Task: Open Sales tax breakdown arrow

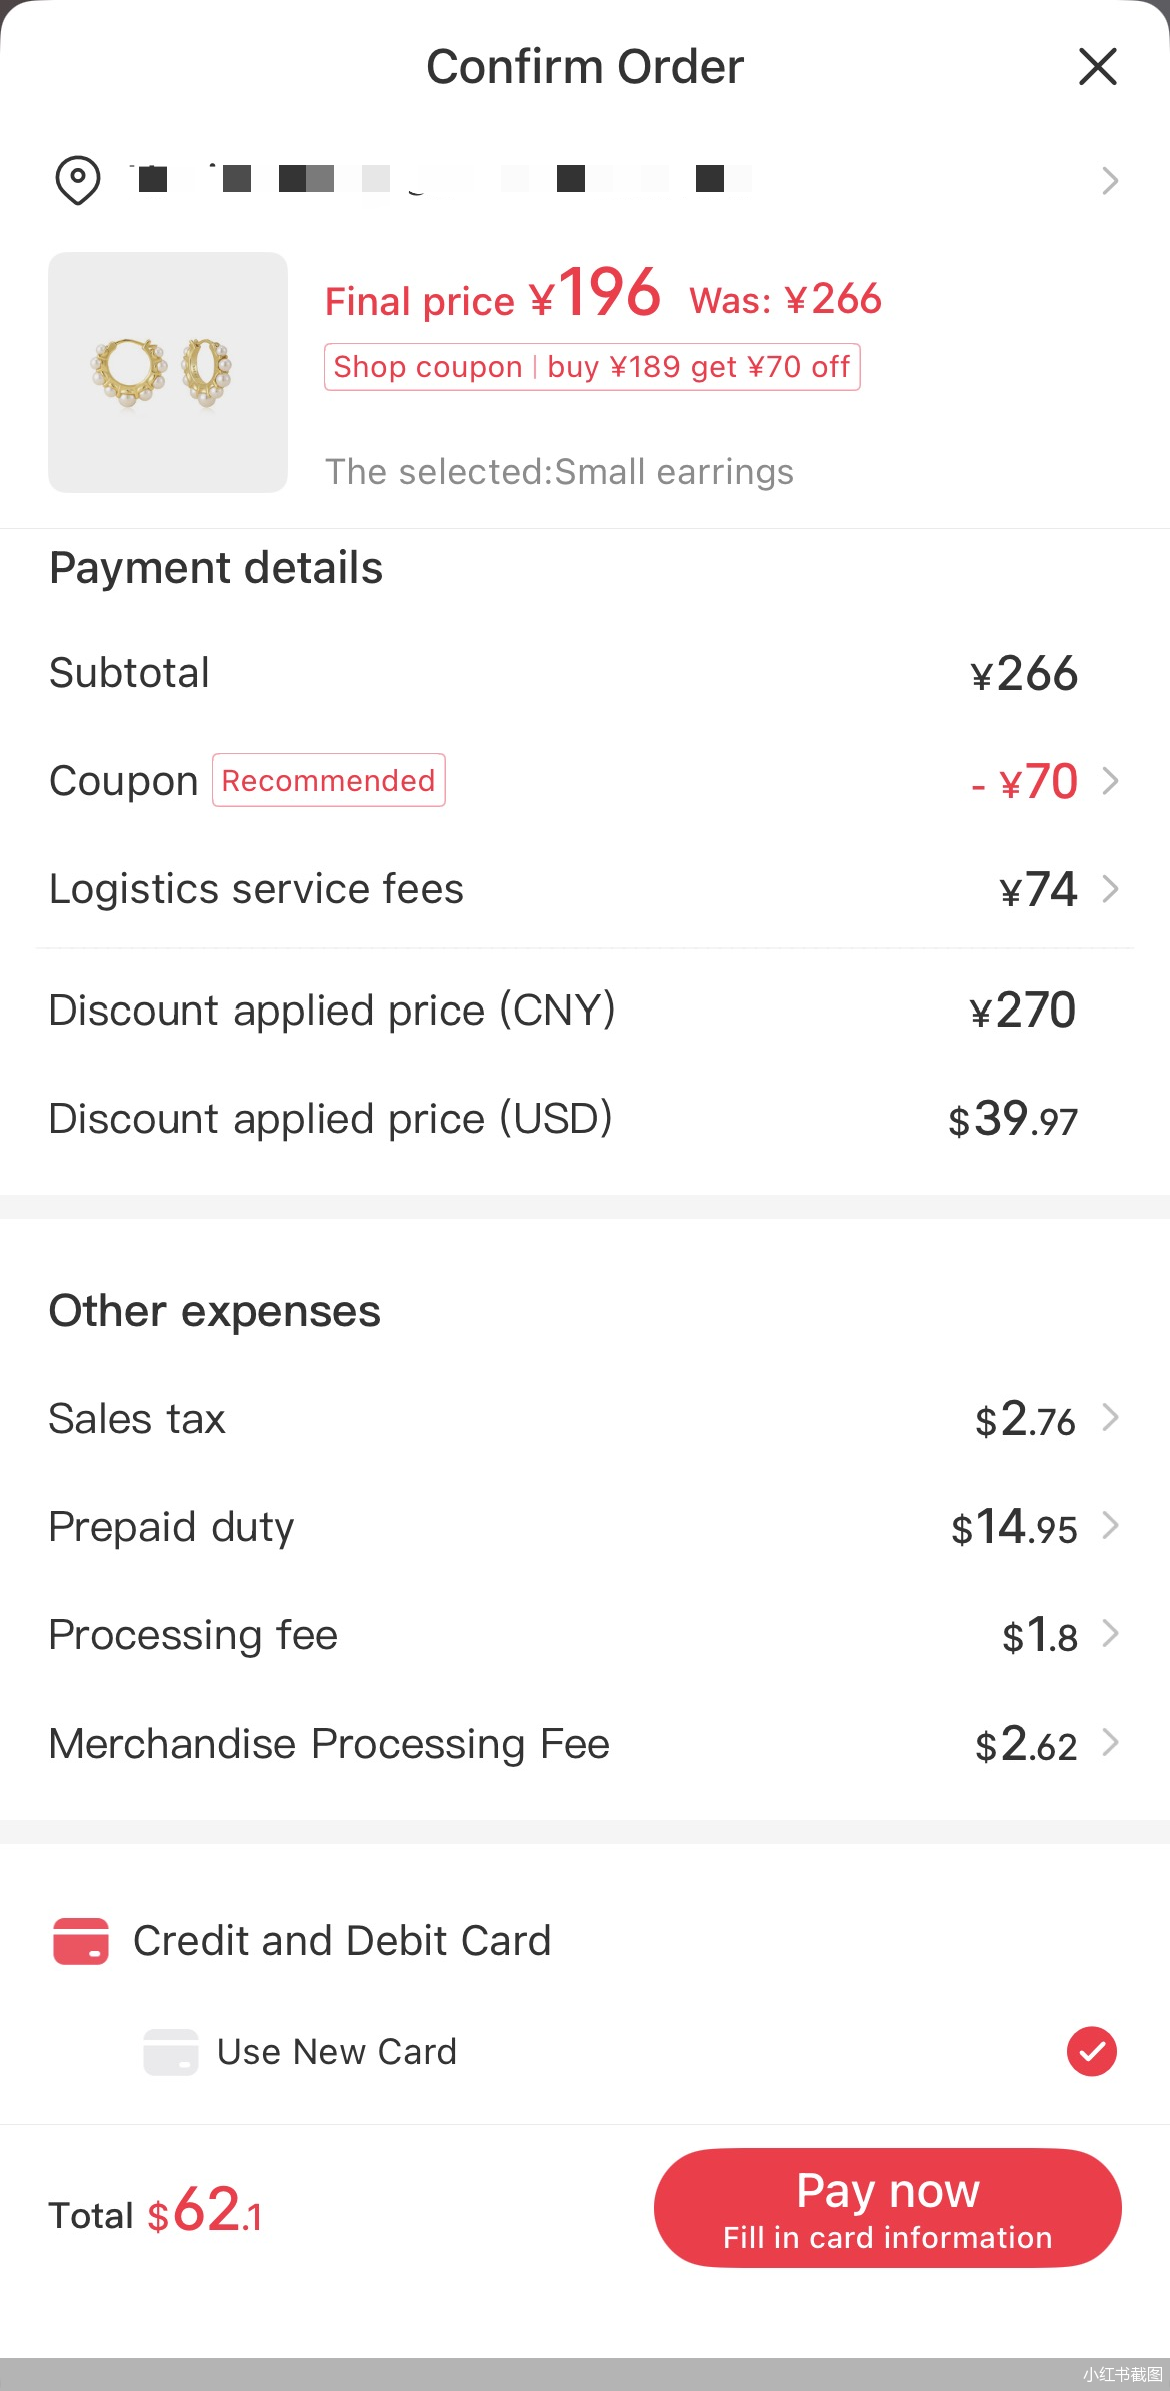Action: pyautogui.click(x=1109, y=1418)
